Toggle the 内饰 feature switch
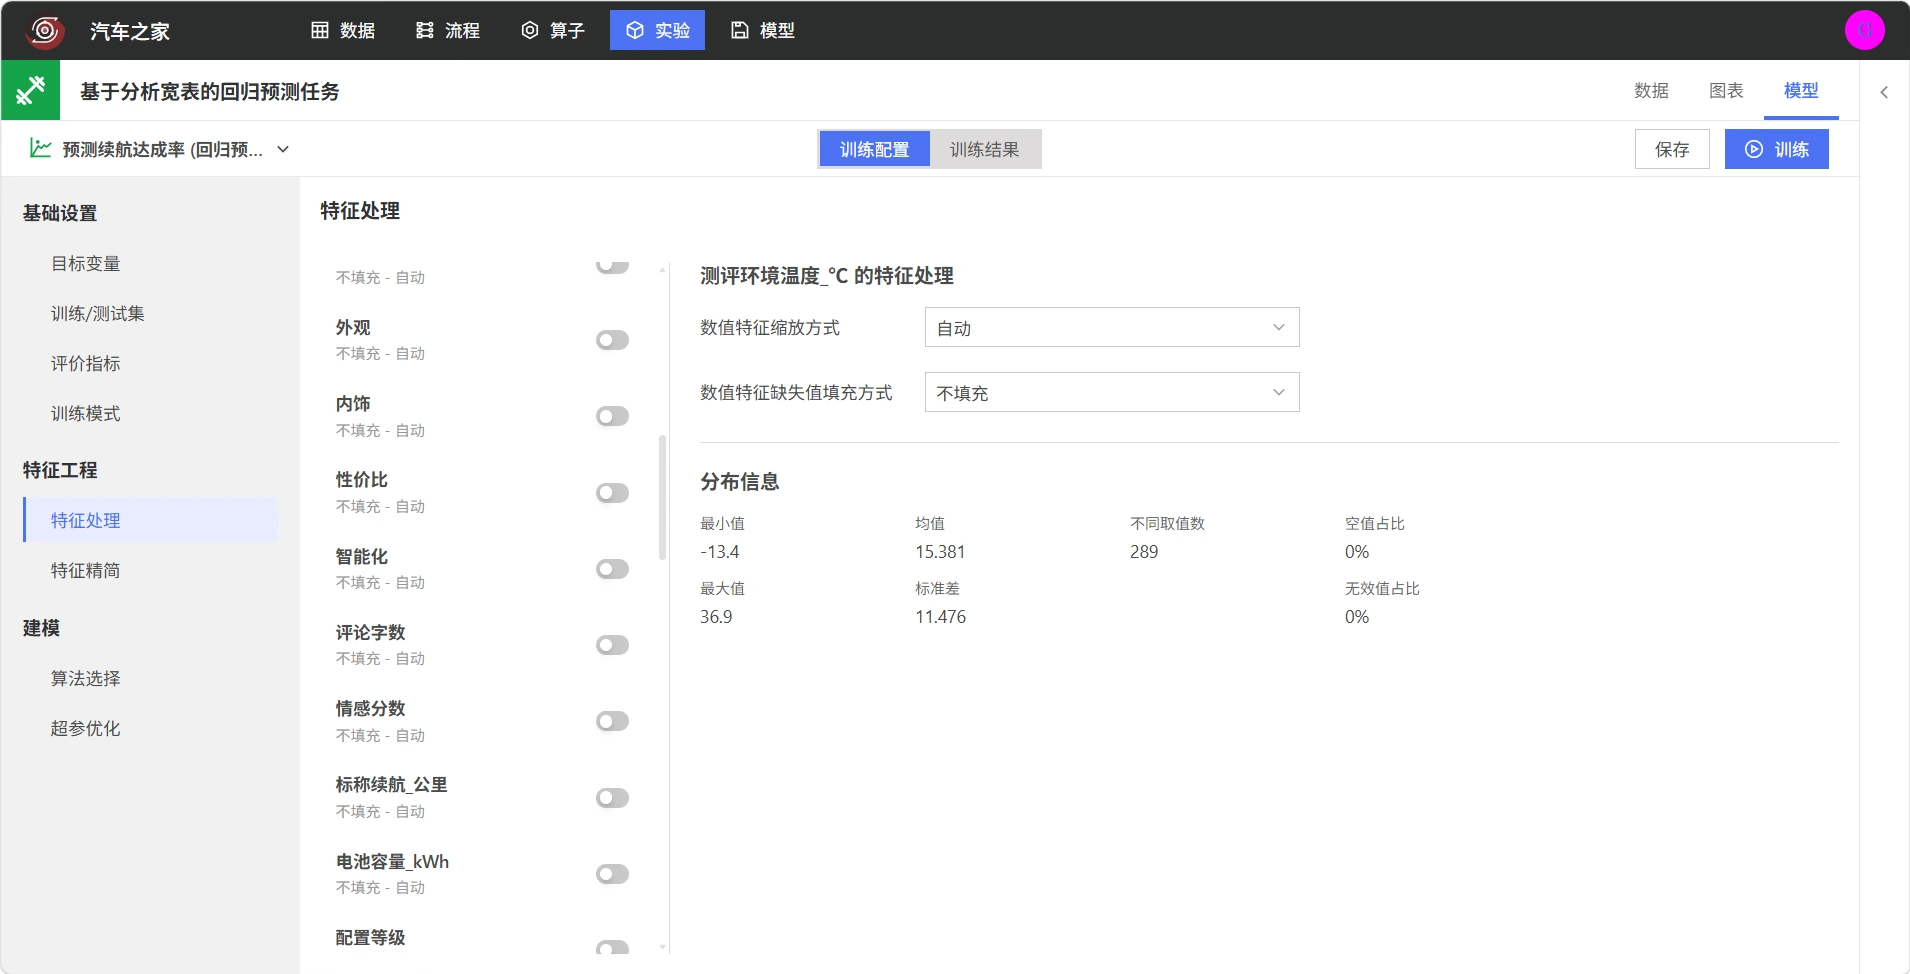1910x974 pixels. [612, 416]
